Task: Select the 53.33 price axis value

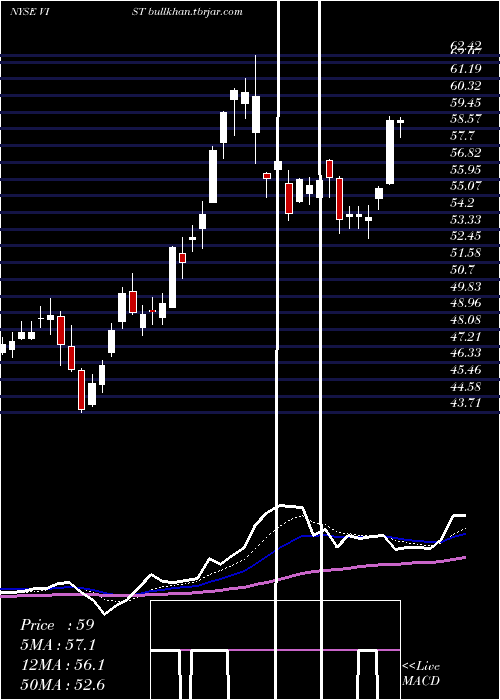Action: (466, 220)
